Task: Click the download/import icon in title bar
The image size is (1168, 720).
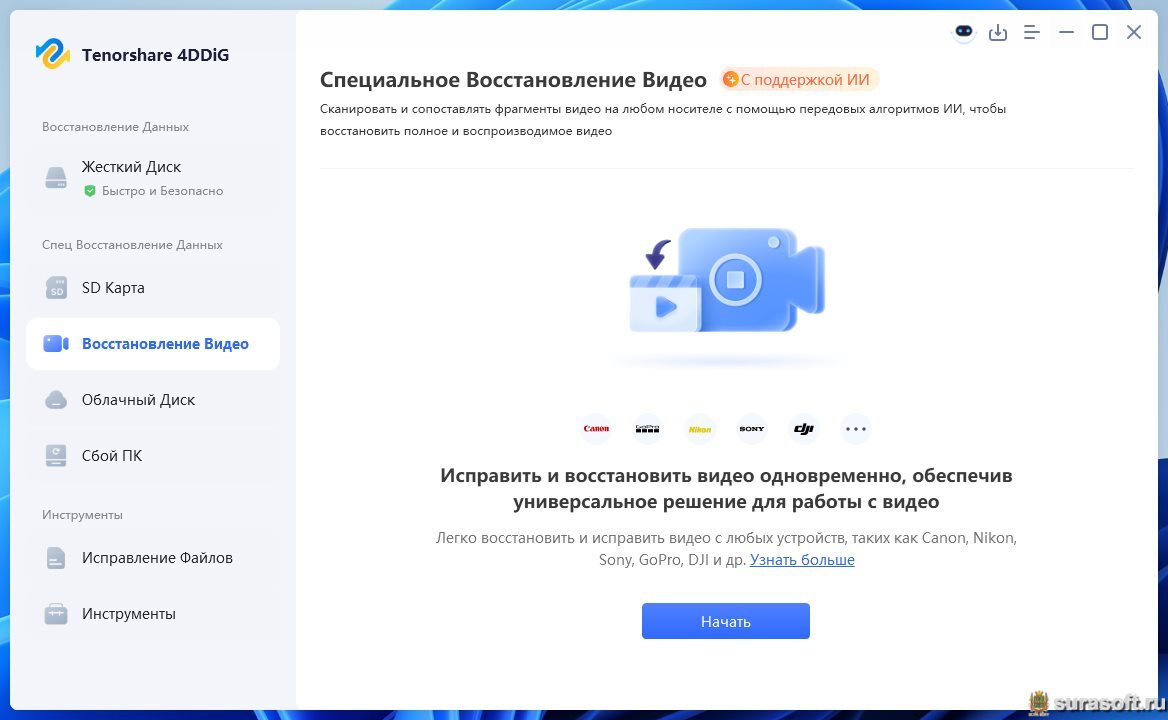Action: click(x=997, y=33)
